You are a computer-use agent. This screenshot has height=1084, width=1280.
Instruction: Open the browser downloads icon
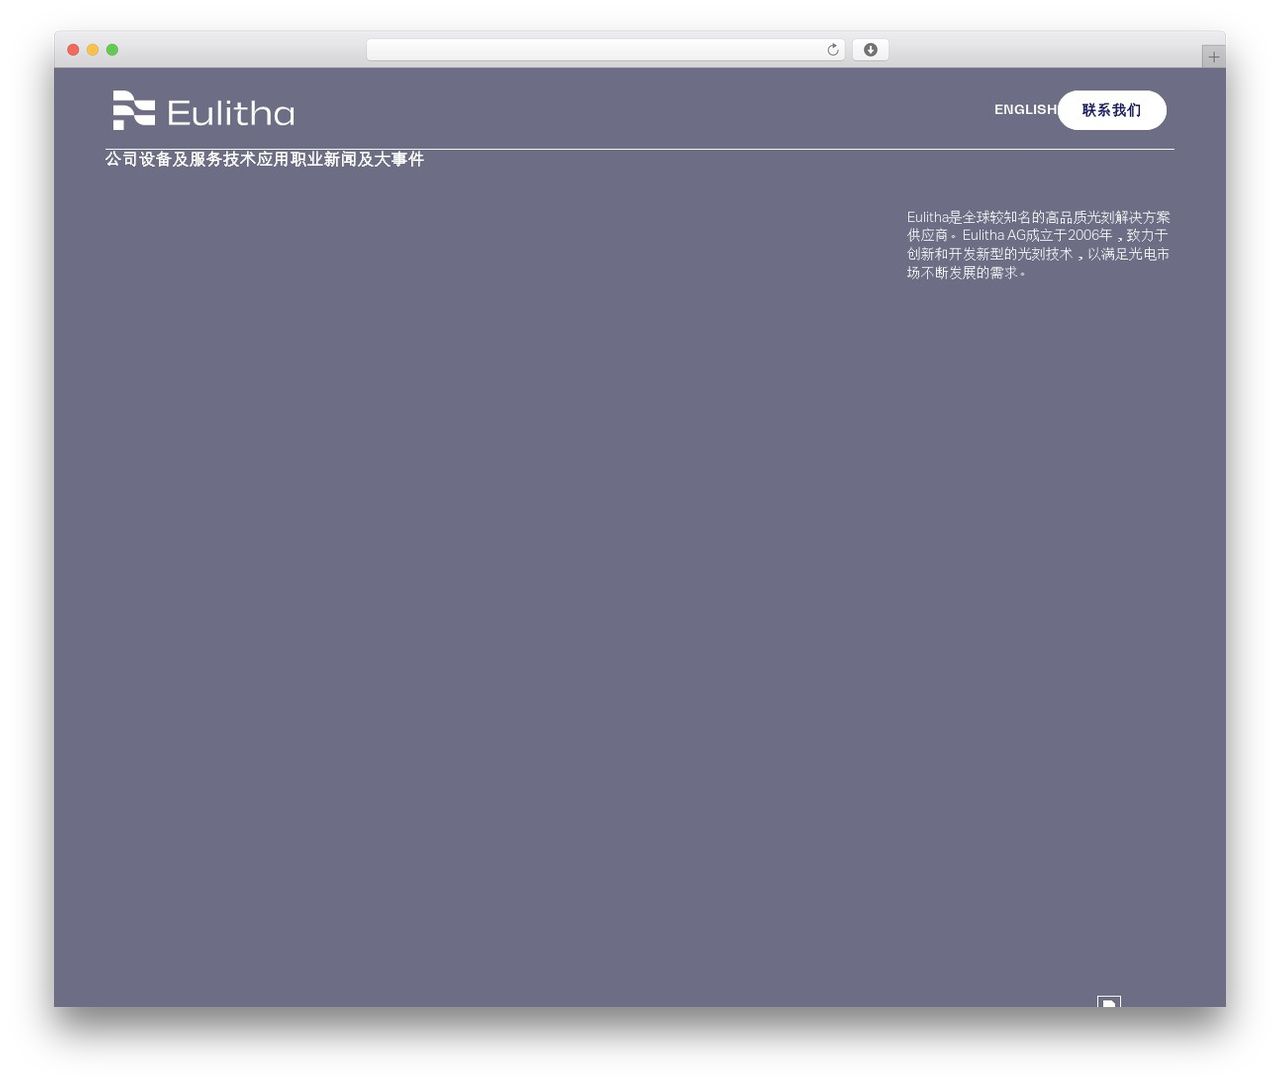(870, 50)
